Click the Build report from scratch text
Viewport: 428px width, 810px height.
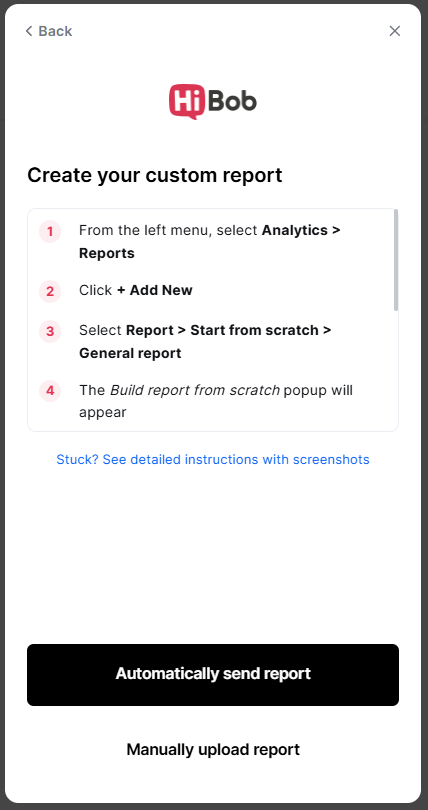195,390
